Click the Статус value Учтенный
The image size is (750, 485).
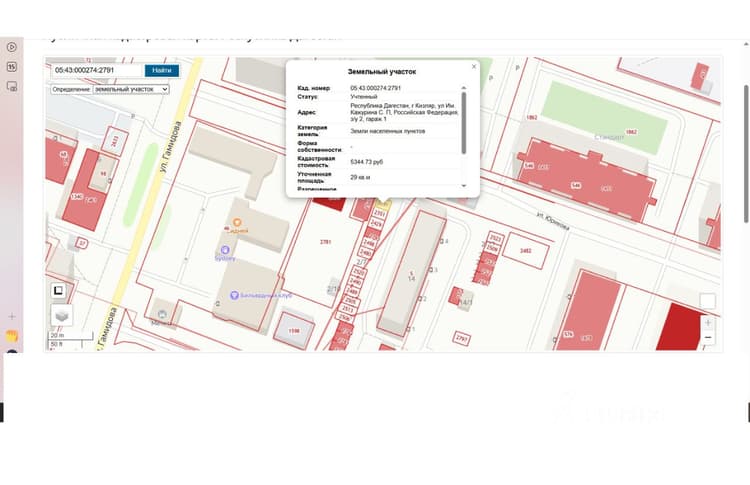(x=364, y=97)
